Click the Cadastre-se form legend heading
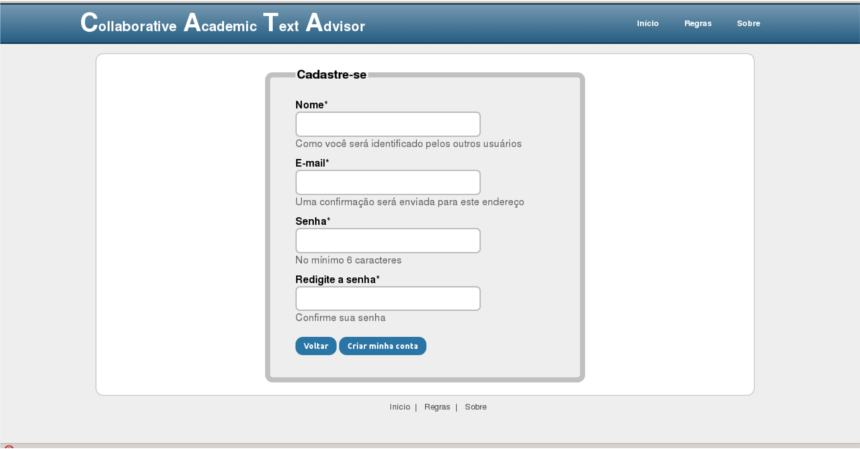This screenshot has height=449, width=860. (x=331, y=75)
